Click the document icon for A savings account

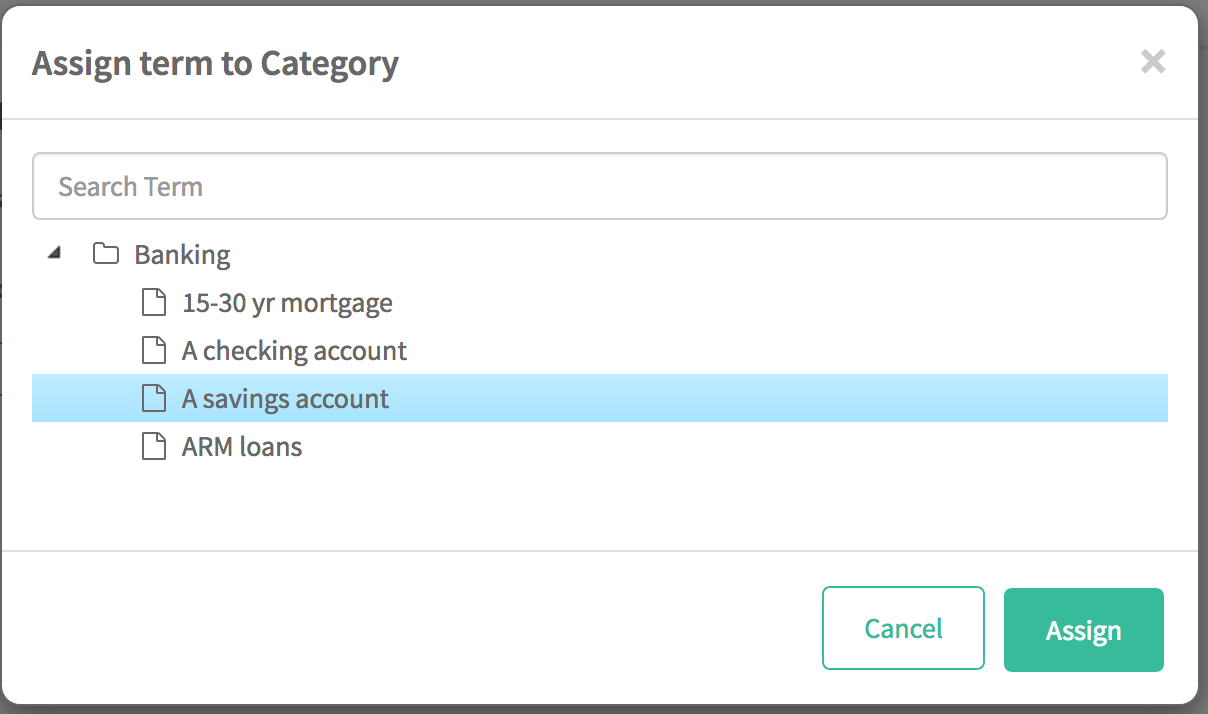coord(153,398)
